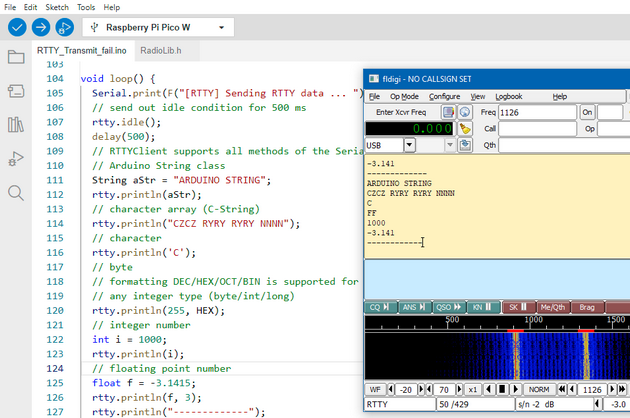Open fldigi's Help menu
Image resolution: width=630 pixels, height=418 pixels.
[x=559, y=96]
